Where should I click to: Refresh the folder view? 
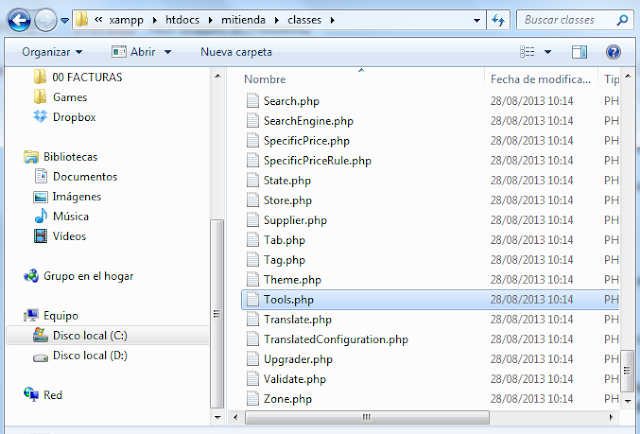click(498, 20)
